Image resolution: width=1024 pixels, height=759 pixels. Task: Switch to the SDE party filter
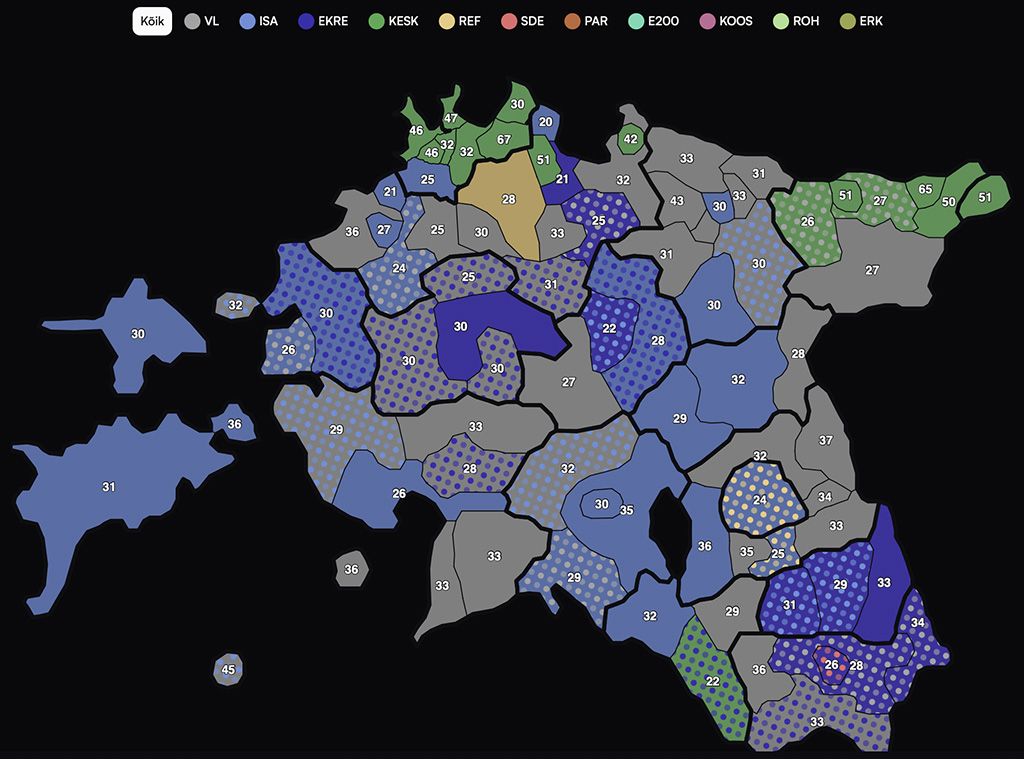tap(523, 21)
